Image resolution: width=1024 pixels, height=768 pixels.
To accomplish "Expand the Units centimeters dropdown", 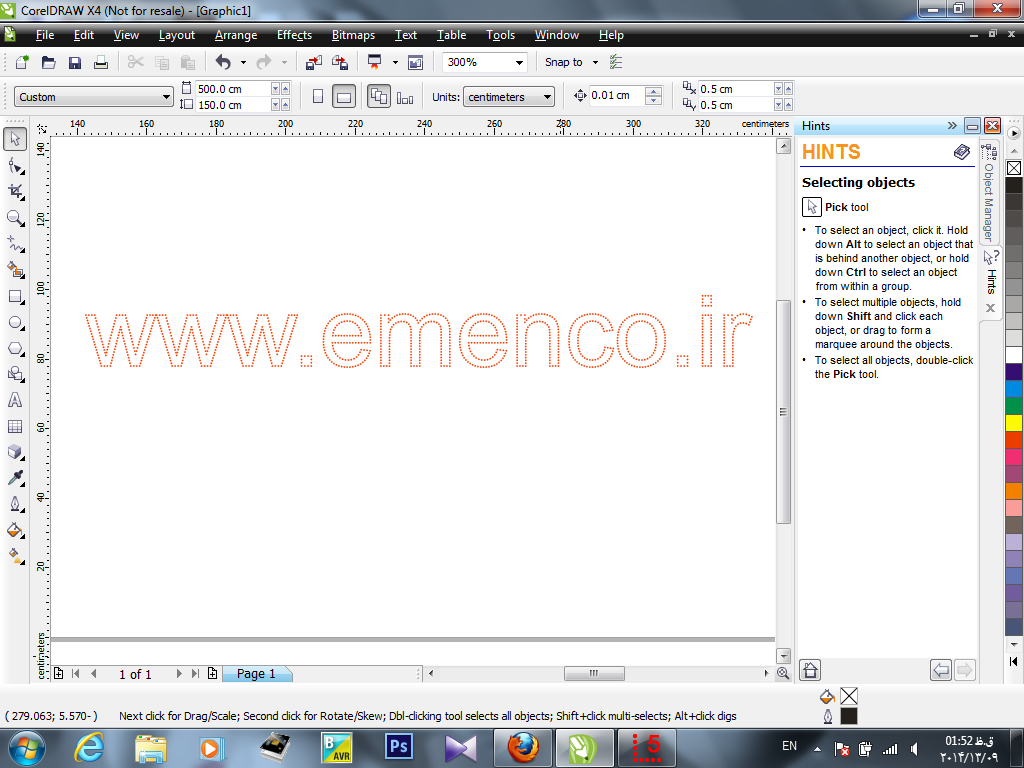I will [546, 97].
